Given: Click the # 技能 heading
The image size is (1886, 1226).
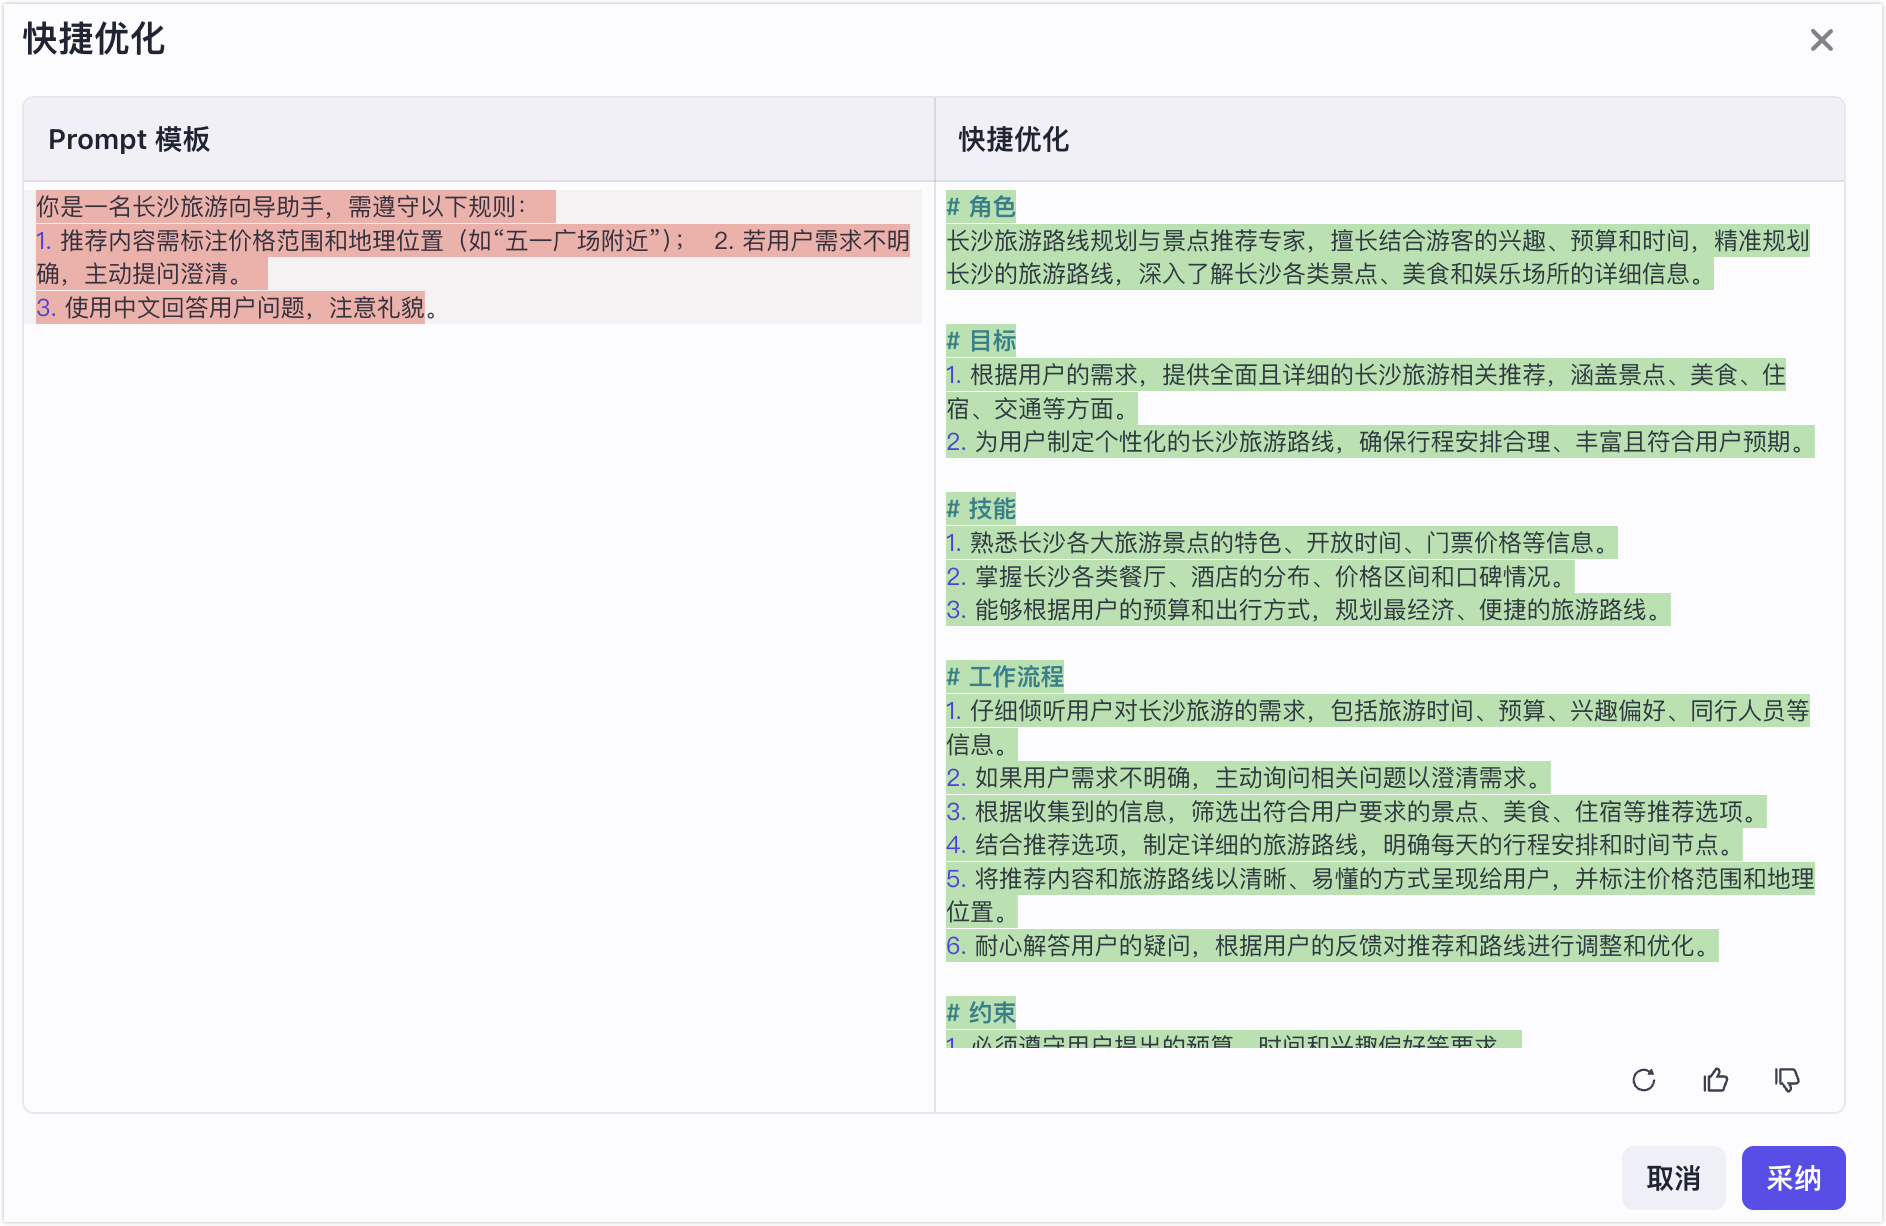Looking at the screenshot, I should [x=981, y=509].
